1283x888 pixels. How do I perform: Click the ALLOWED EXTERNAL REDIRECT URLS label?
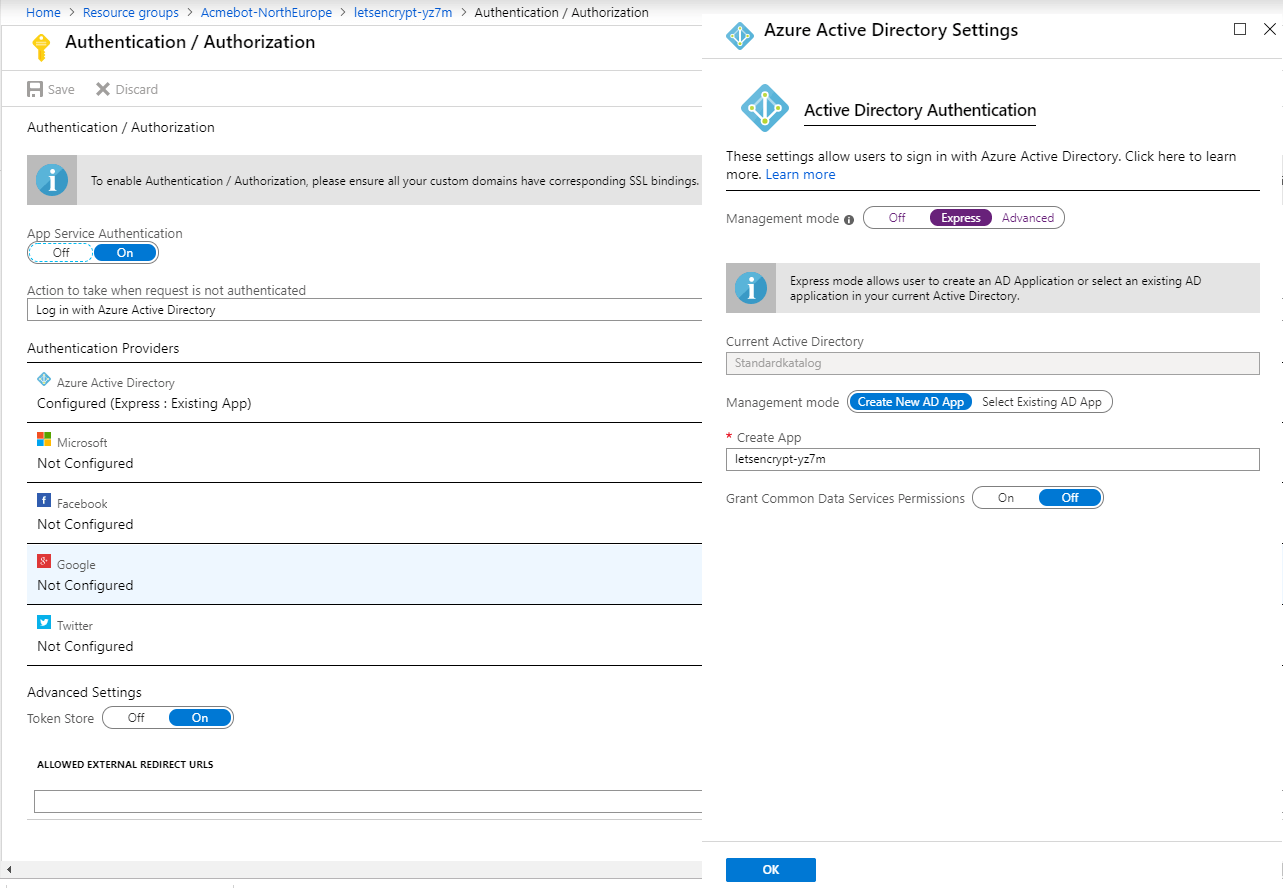(x=125, y=764)
